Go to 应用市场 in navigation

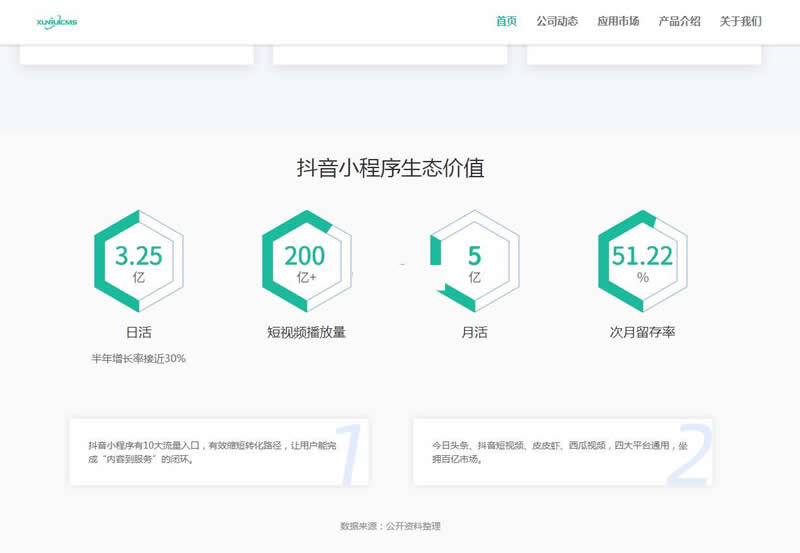pos(618,21)
